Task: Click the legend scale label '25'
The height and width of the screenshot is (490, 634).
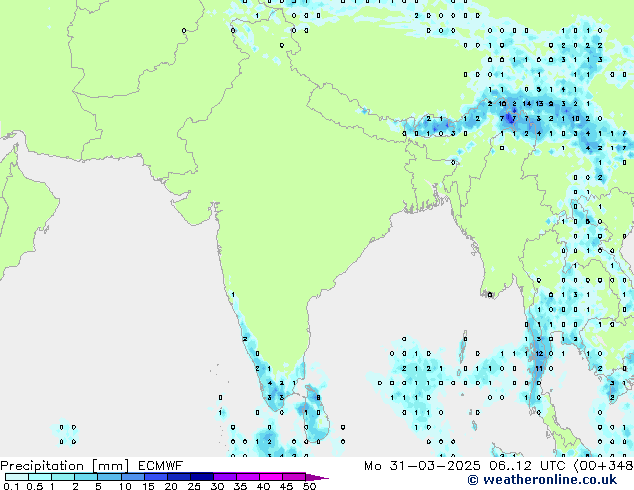Action: [x=194, y=486]
